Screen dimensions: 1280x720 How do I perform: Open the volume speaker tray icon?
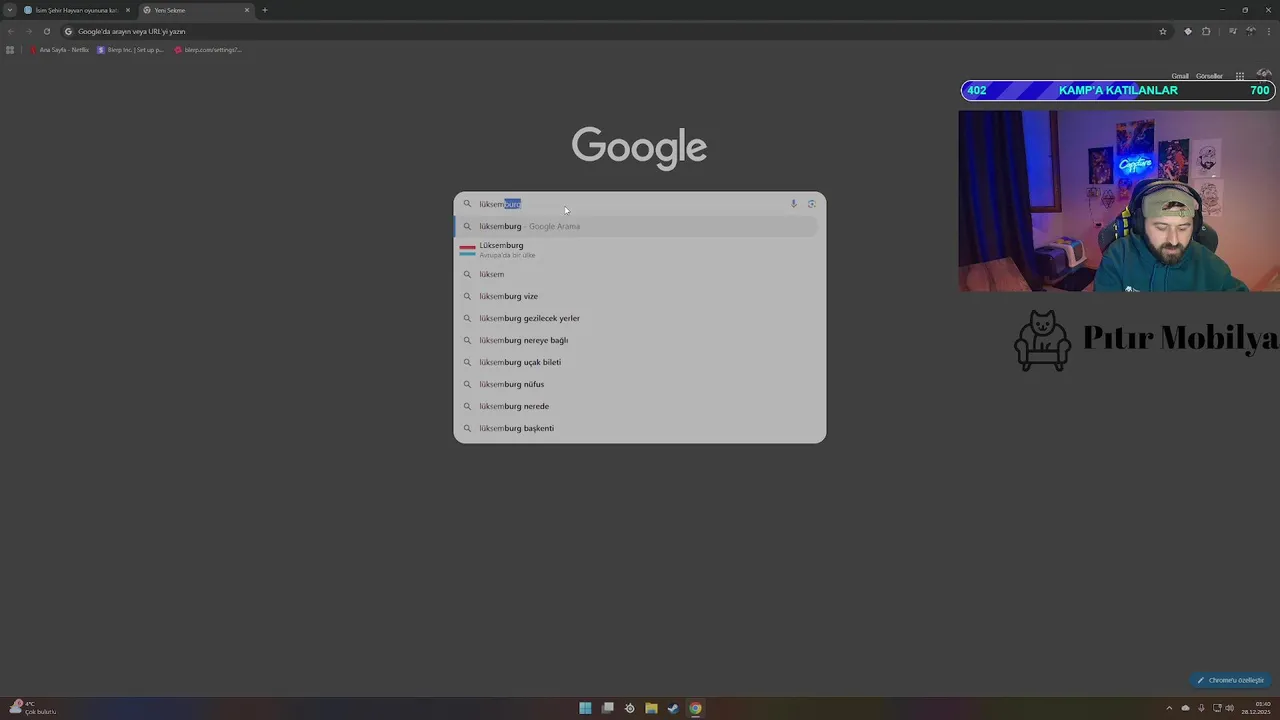[1229, 708]
